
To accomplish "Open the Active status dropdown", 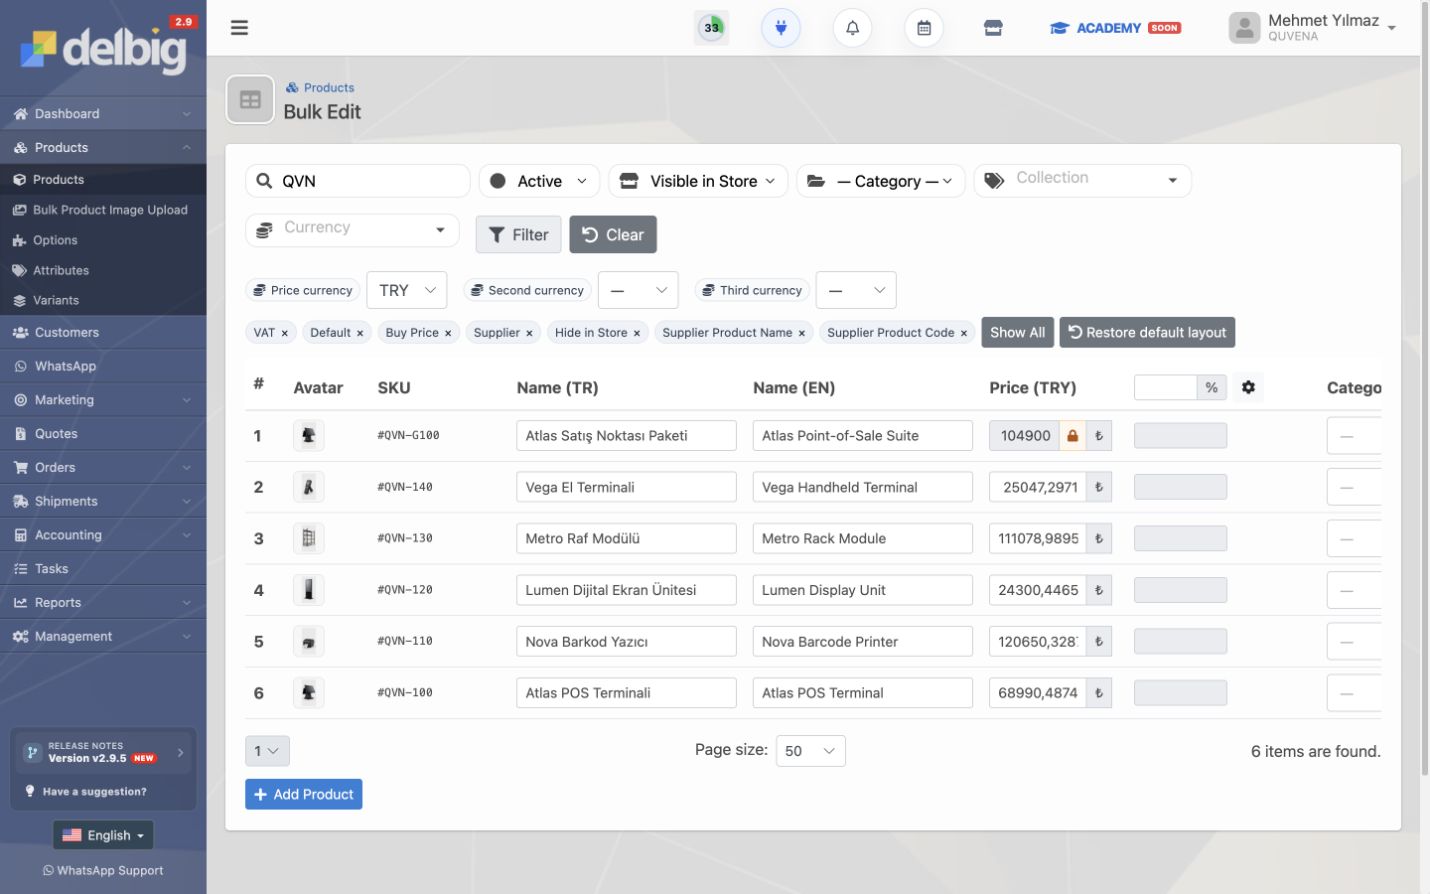I will 540,181.
